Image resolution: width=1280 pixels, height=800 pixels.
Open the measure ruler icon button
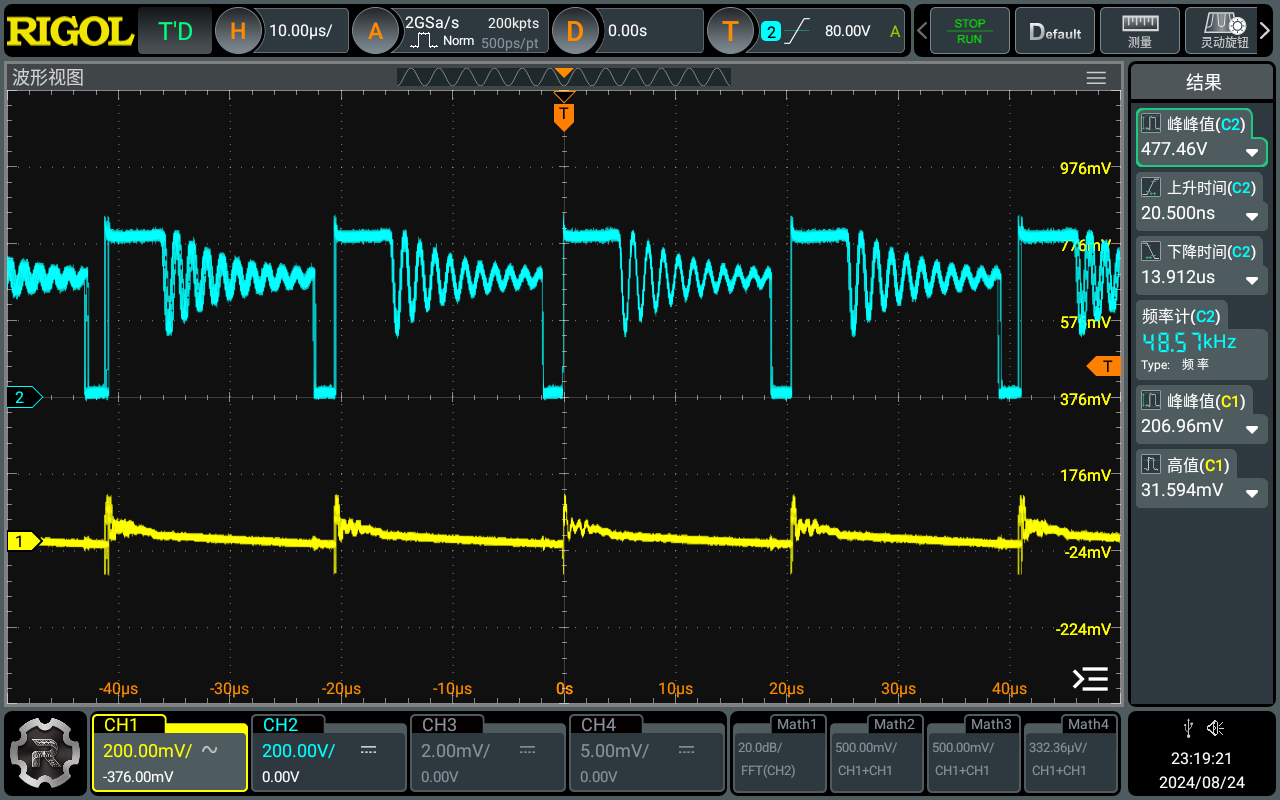click(x=1139, y=31)
